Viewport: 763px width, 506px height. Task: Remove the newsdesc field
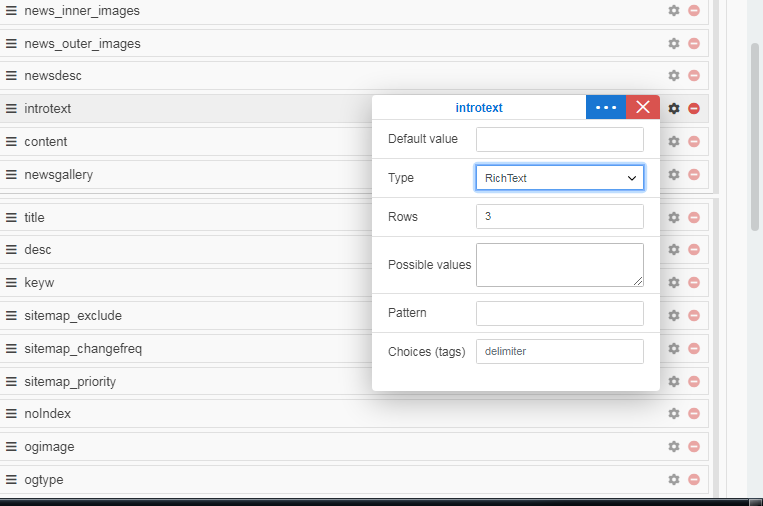tap(694, 75)
